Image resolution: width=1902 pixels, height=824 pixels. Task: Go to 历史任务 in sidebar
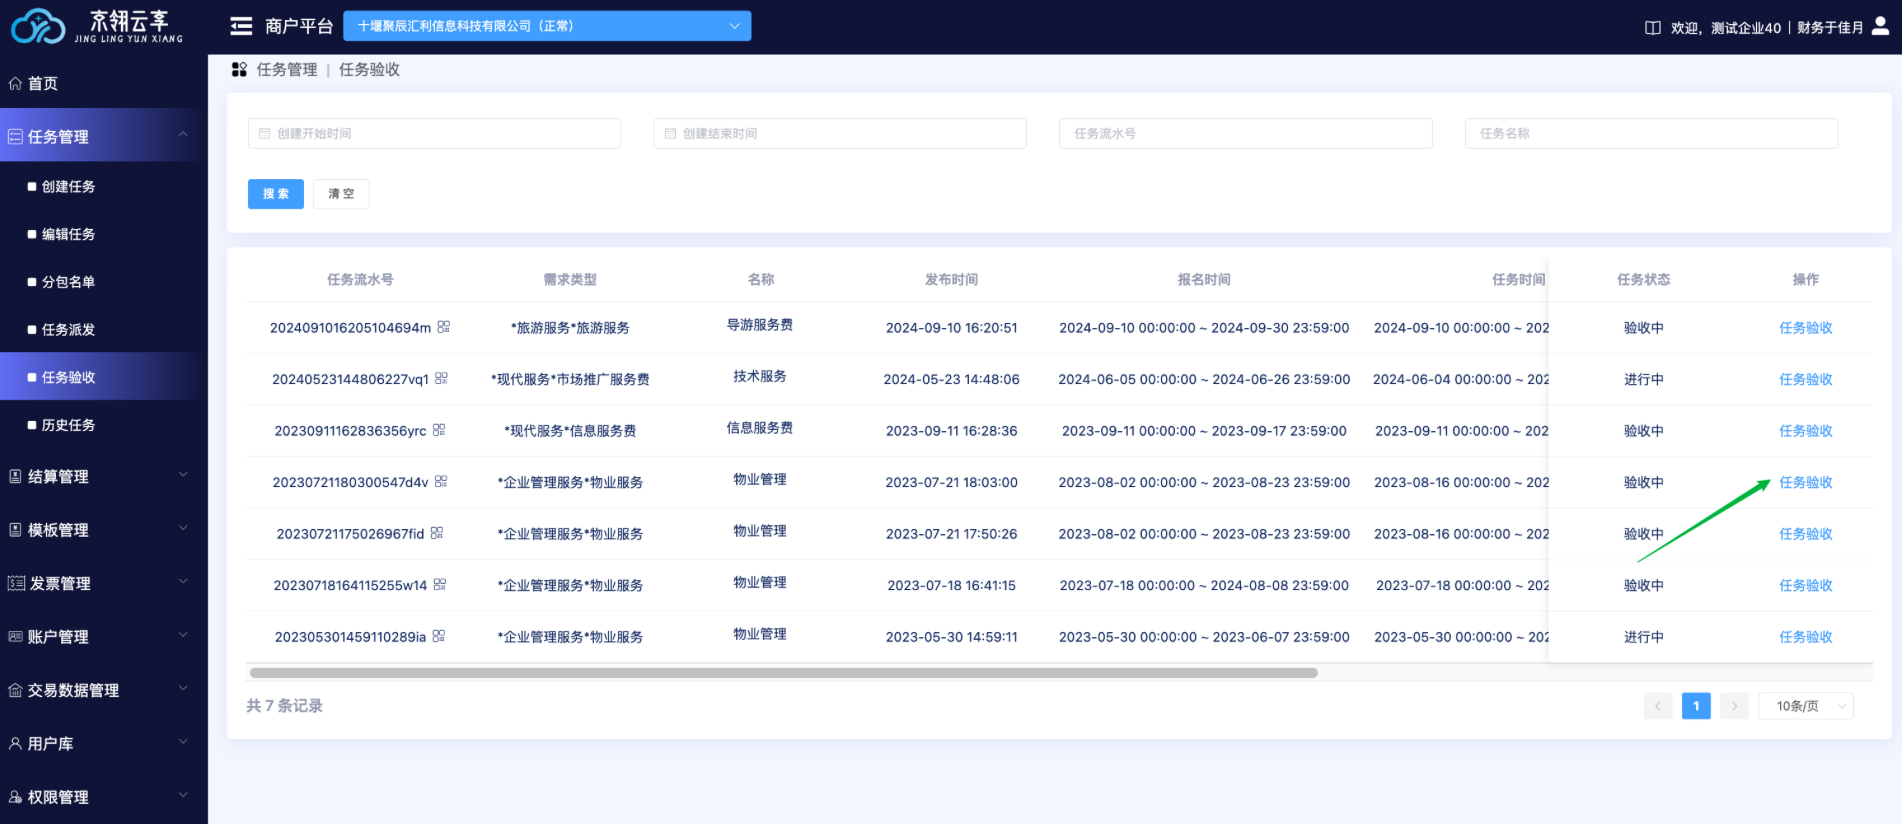pos(68,425)
